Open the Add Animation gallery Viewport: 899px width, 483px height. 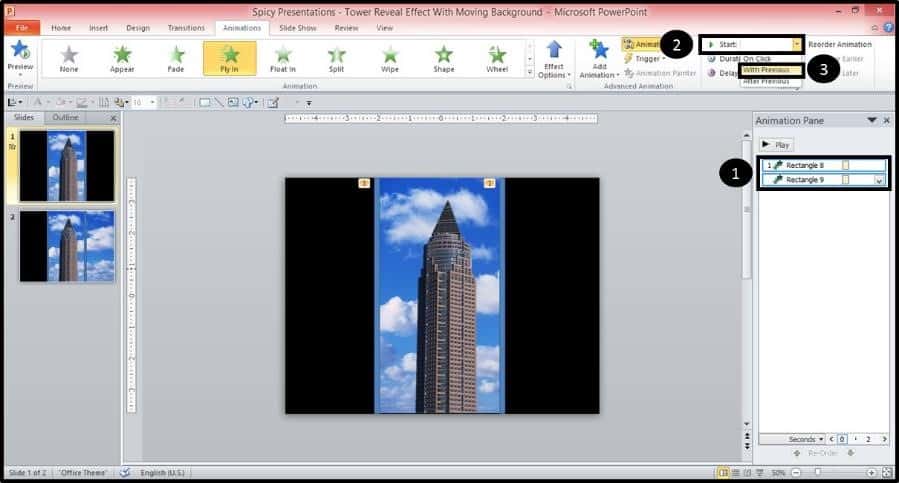coord(599,59)
